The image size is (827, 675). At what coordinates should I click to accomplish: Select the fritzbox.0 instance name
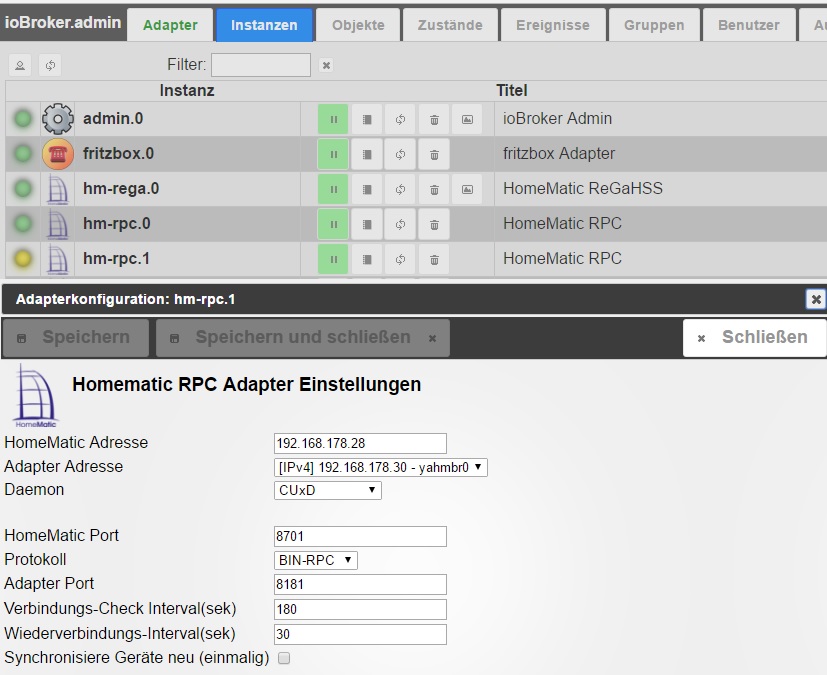(119, 153)
